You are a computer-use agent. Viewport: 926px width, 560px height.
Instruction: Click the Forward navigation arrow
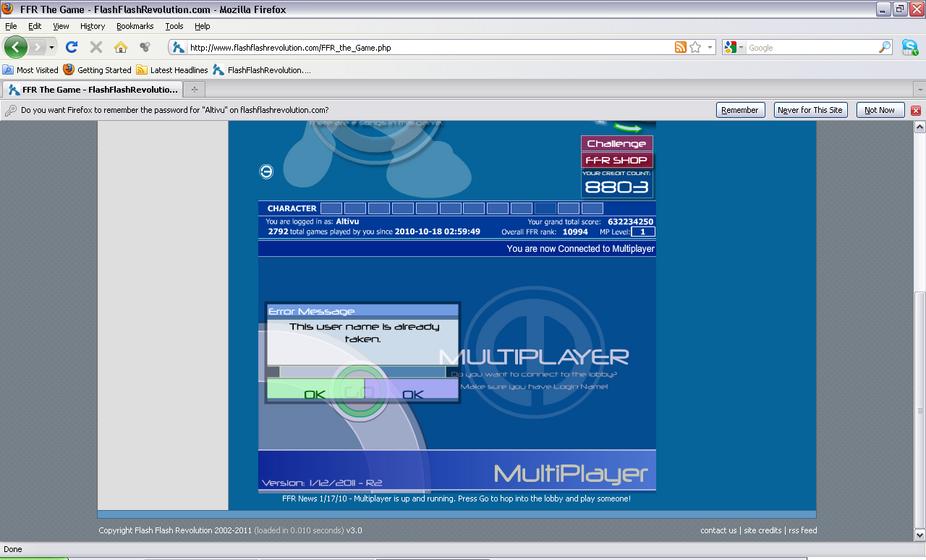click(37, 47)
